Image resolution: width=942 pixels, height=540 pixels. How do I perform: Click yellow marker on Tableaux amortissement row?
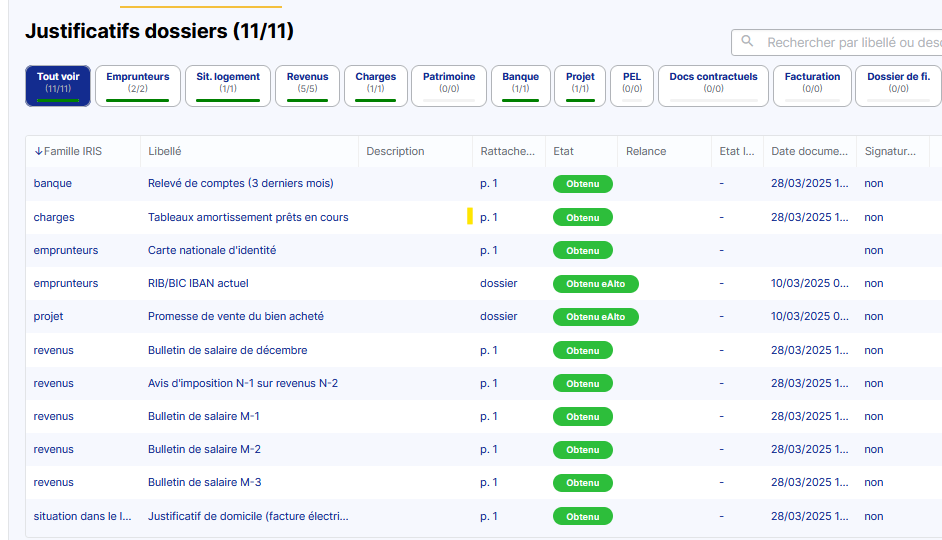click(x=470, y=216)
